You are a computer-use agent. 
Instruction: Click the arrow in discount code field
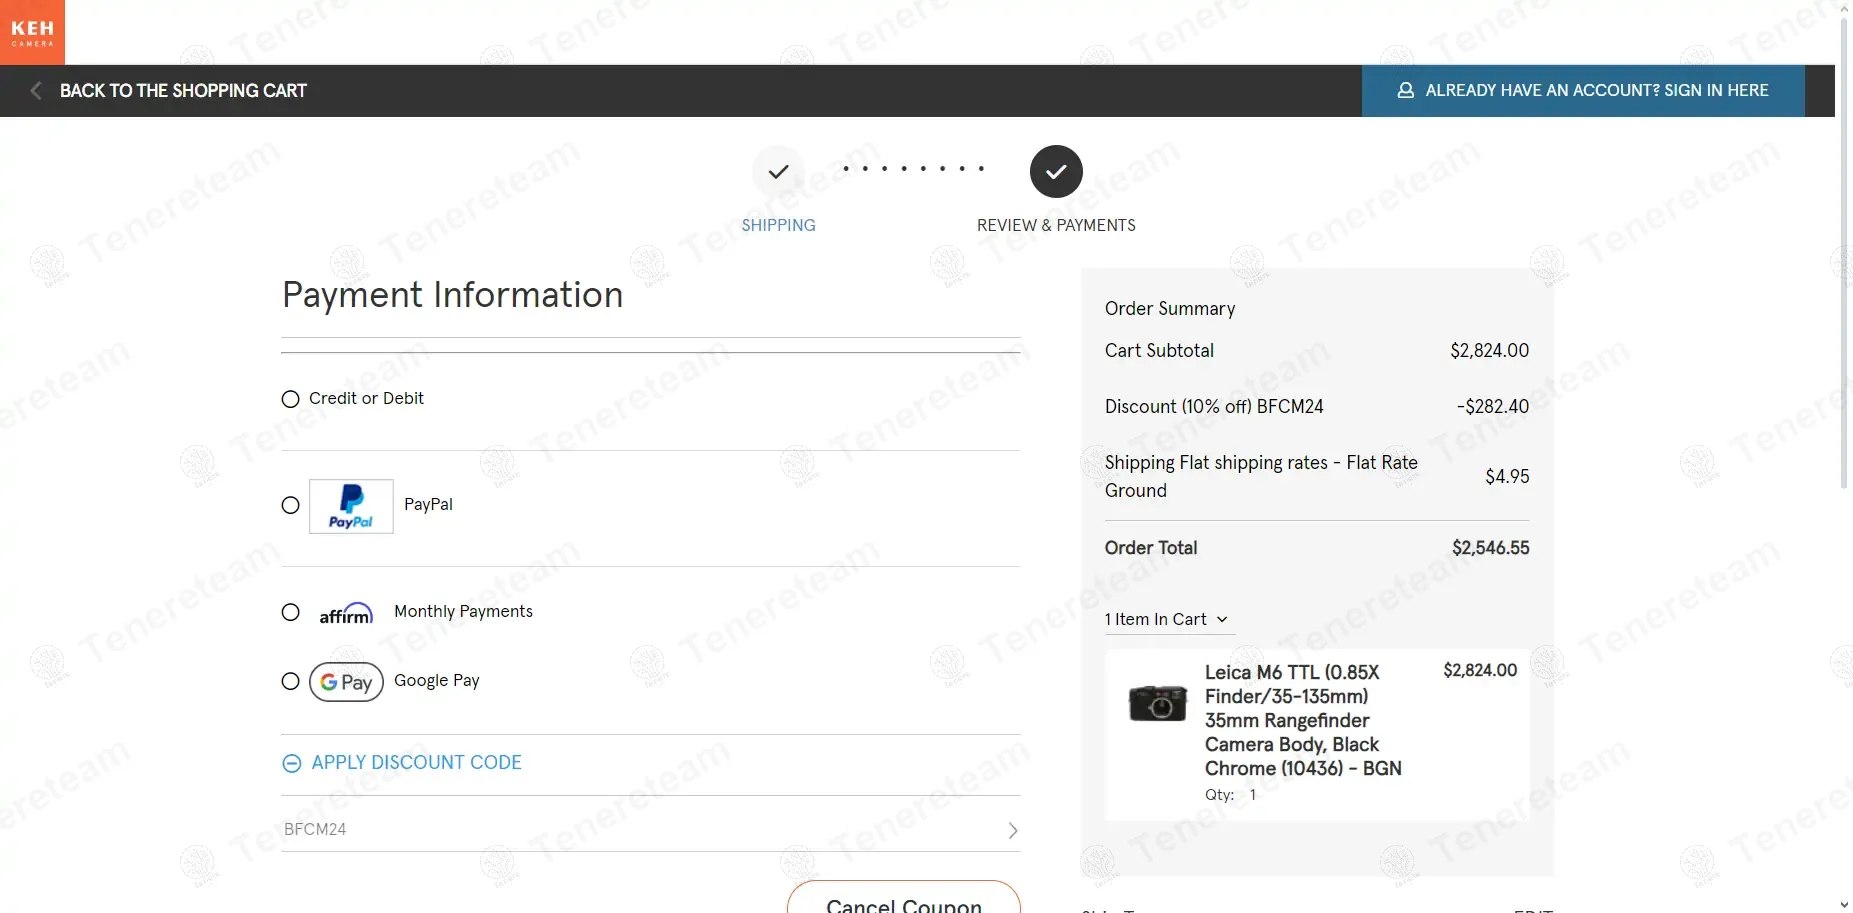coord(1012,831)
